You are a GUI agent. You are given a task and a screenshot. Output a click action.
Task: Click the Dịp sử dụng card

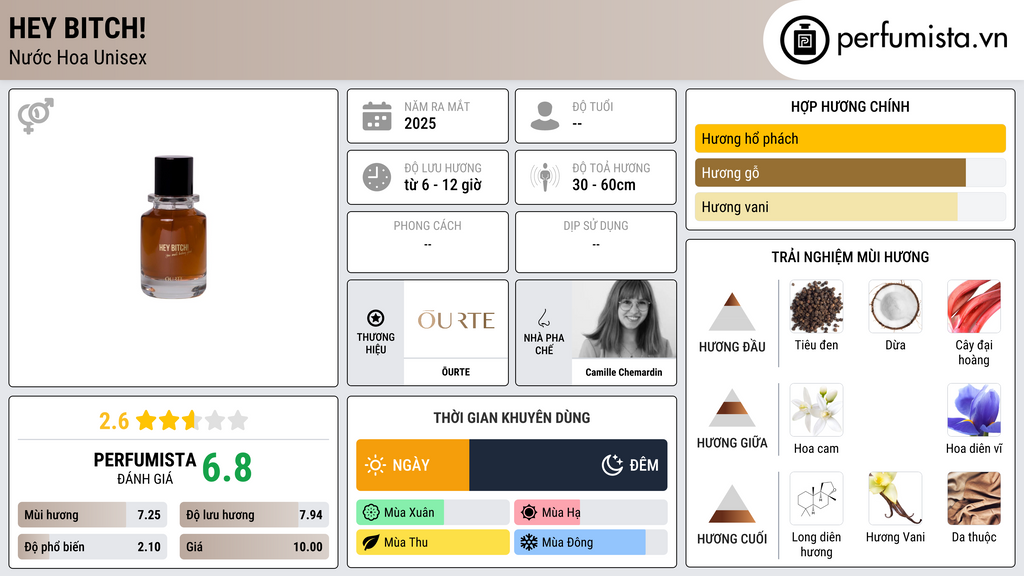tap(596, 242)
